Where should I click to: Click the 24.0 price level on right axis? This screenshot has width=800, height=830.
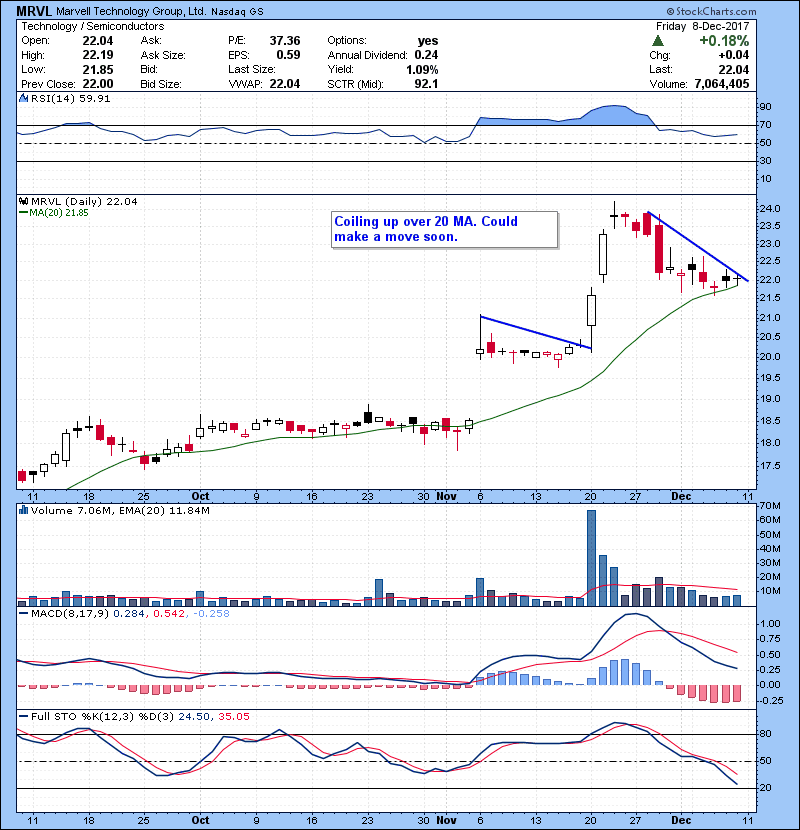pyautogui.click(x=770, y=209)
